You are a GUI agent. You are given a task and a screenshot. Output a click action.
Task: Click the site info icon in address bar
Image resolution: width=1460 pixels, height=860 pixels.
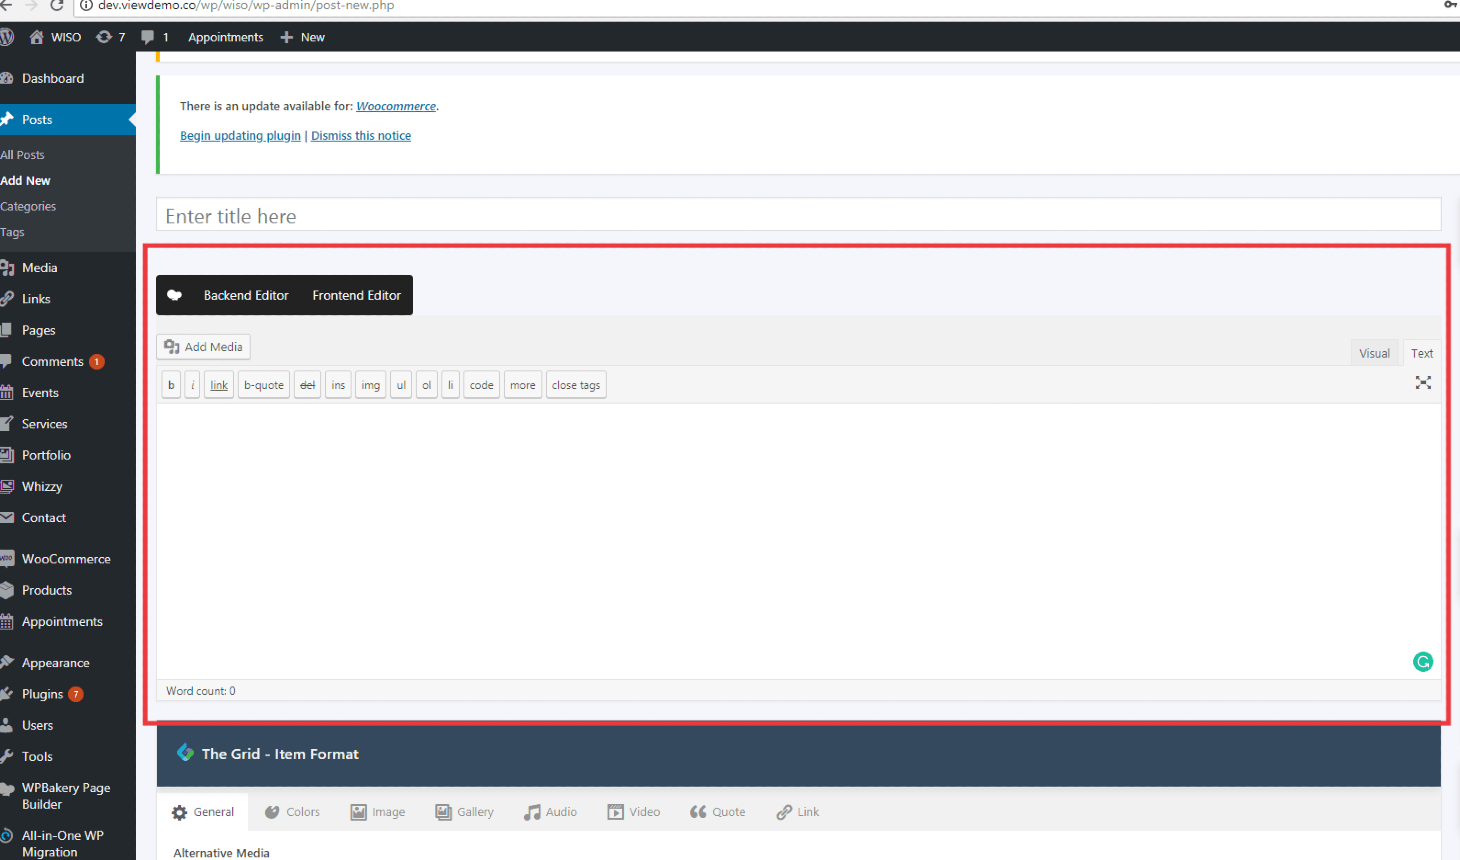(x=86, y=6)
